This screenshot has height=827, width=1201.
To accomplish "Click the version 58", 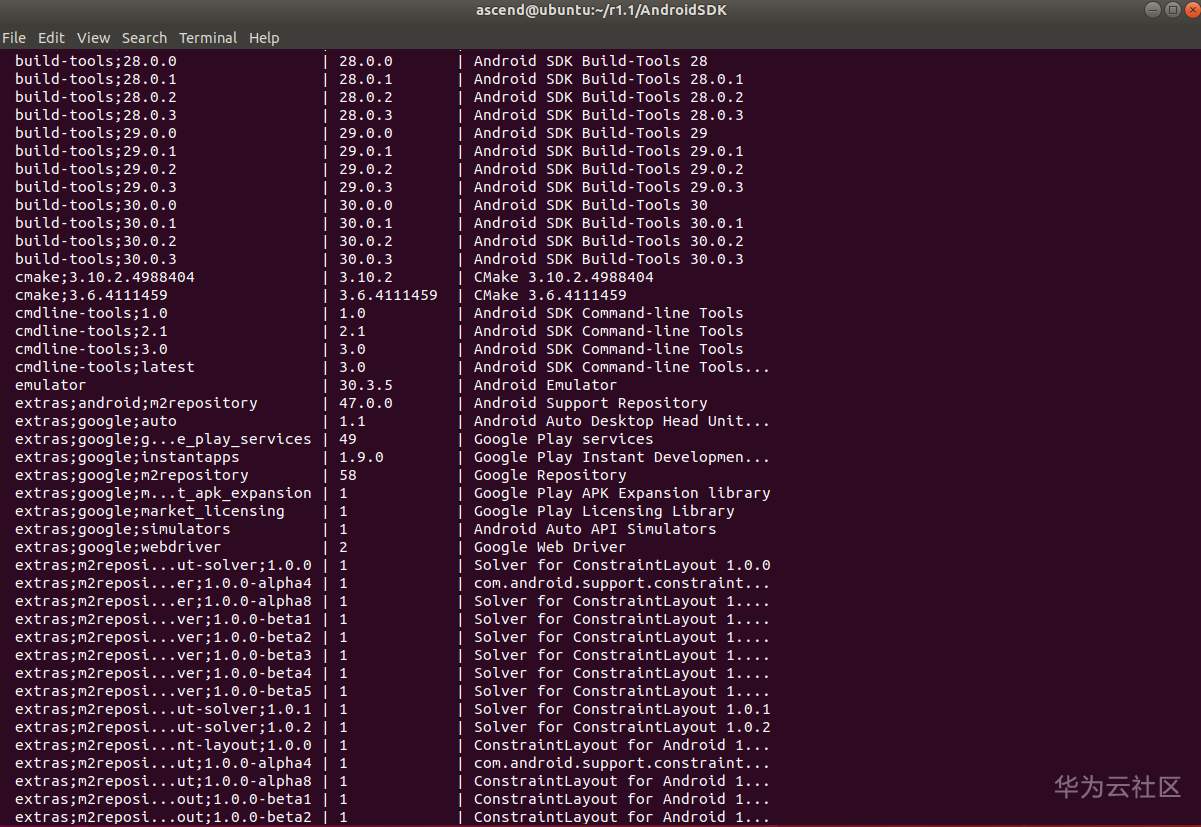I will coord(348,475).
